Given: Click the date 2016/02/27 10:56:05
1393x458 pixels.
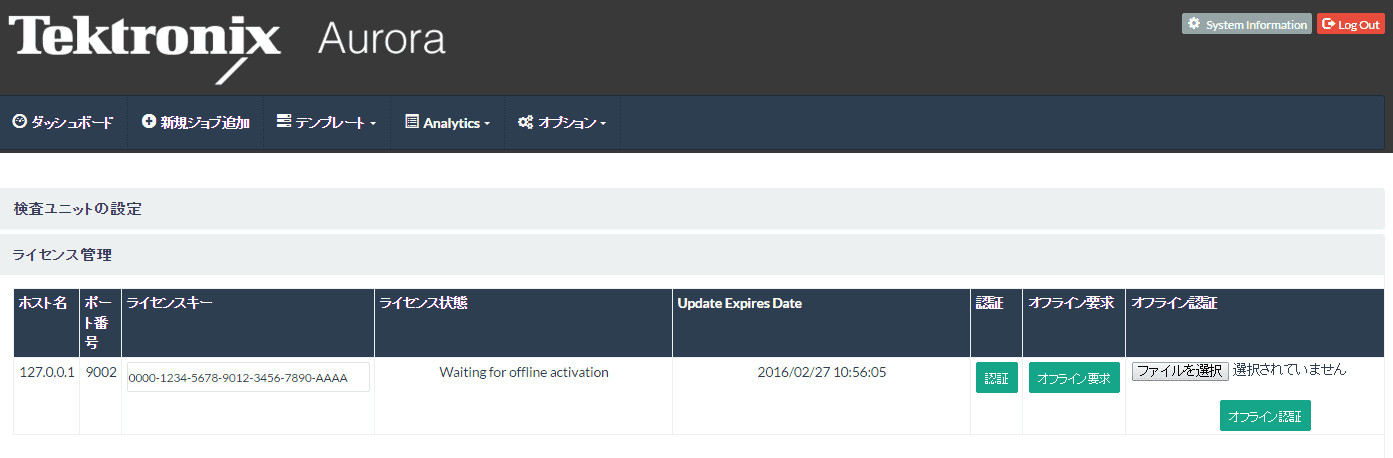Looking at the screenshot, I should tap(822, 372).
